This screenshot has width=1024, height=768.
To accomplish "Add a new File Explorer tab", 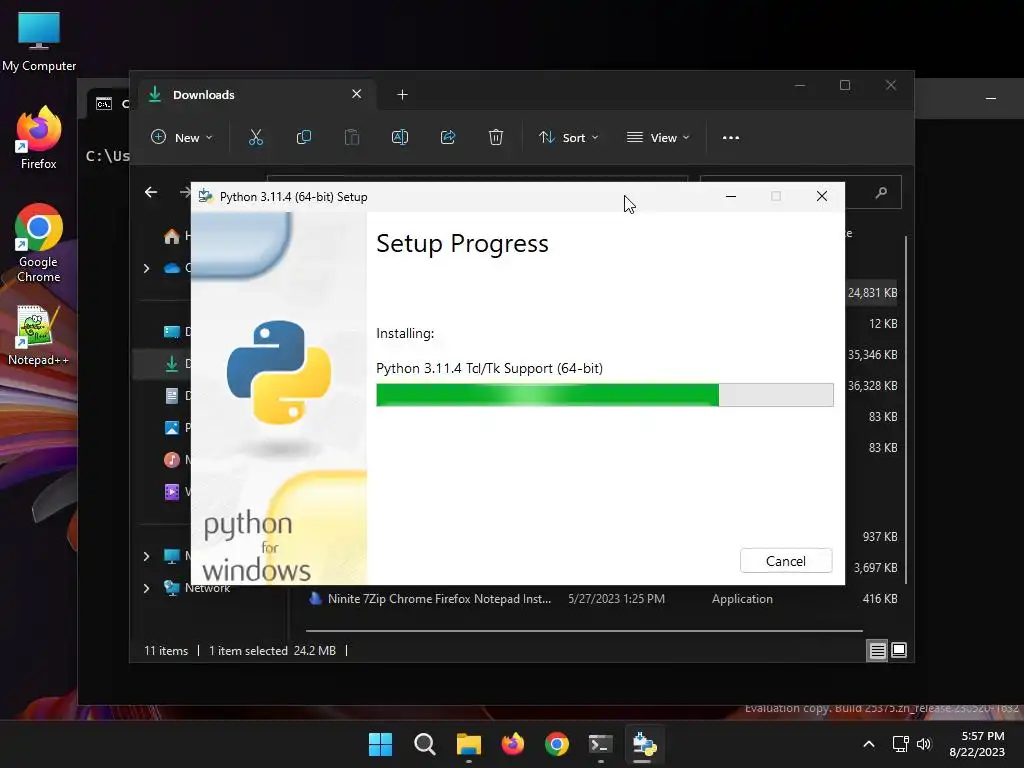I will (x=402, y=95).
